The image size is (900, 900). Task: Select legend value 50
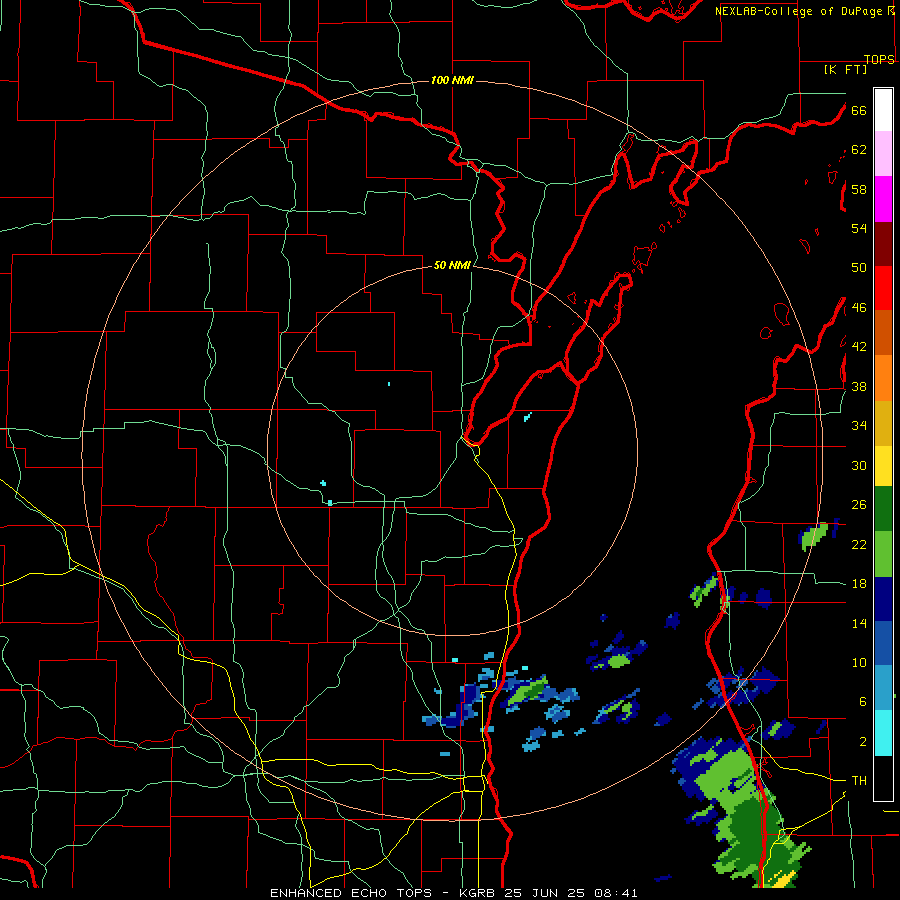tap(859, 267)
